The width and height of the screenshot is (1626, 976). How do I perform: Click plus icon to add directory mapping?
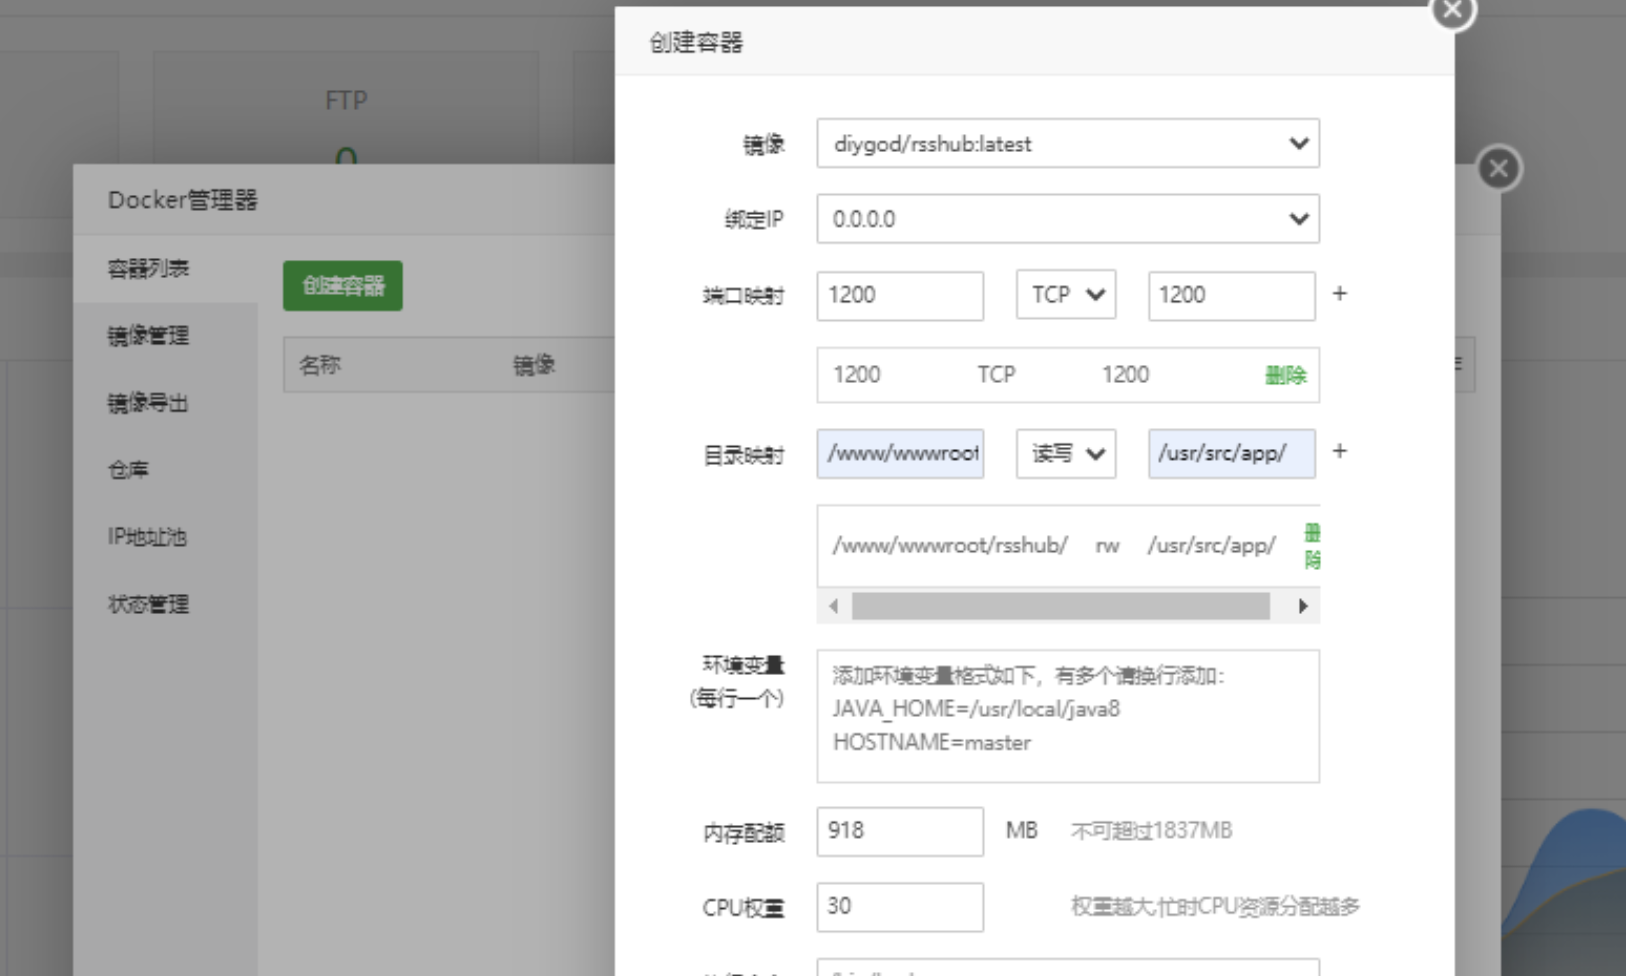1339,452
